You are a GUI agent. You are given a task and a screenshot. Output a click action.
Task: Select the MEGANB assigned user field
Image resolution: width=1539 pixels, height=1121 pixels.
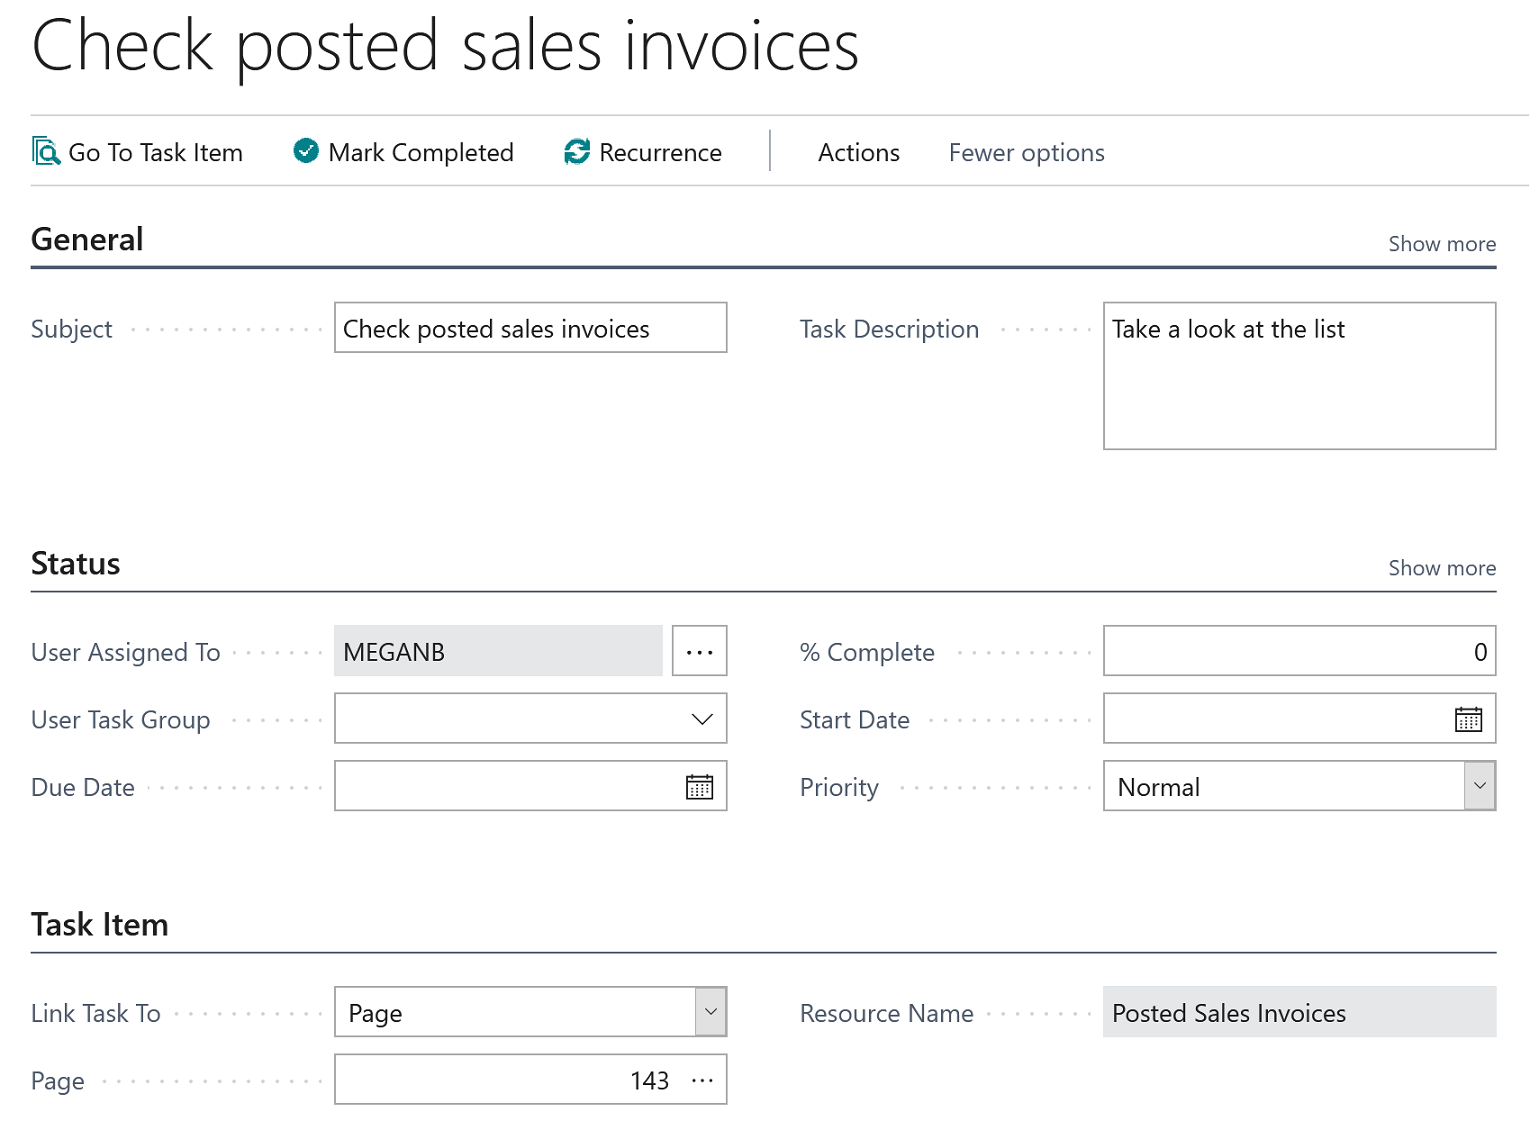[x=497, y=650]
